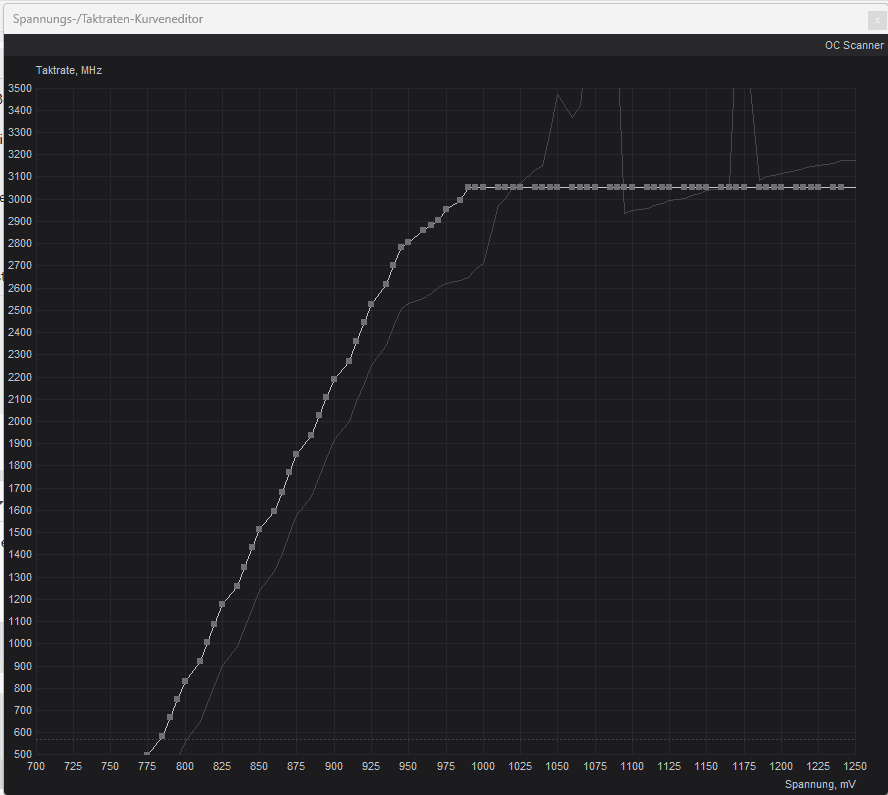This screenshot has height=795, width=888.
Task: Click the 975 voltage axis value
Action: coord(446,766)
